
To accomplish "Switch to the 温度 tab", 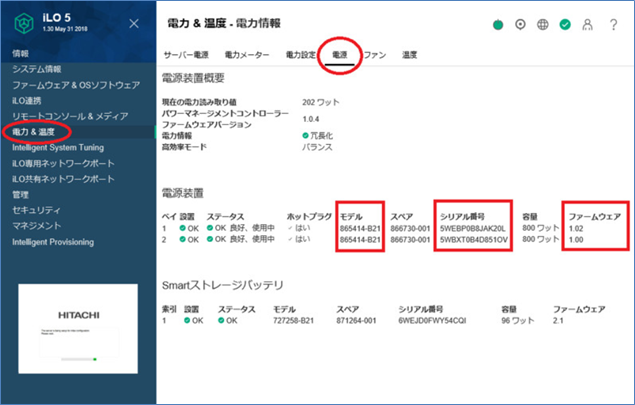I will point(409,55).
